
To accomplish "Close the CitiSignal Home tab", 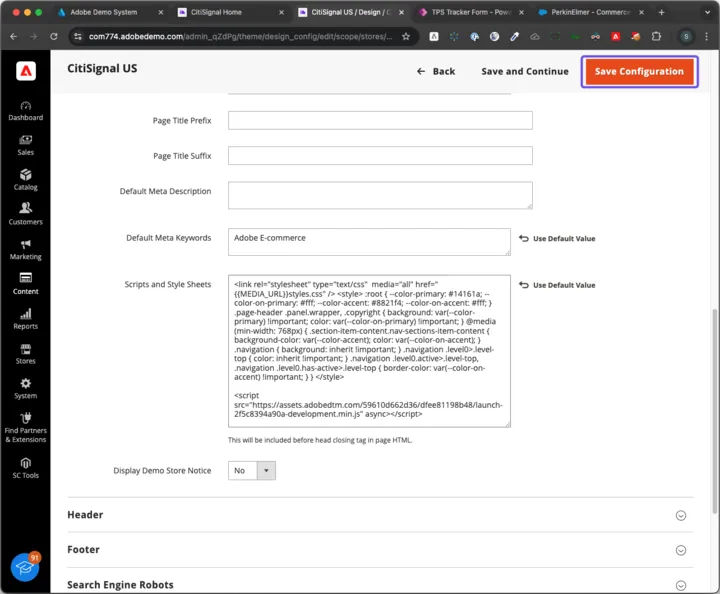I will [281, 12].
